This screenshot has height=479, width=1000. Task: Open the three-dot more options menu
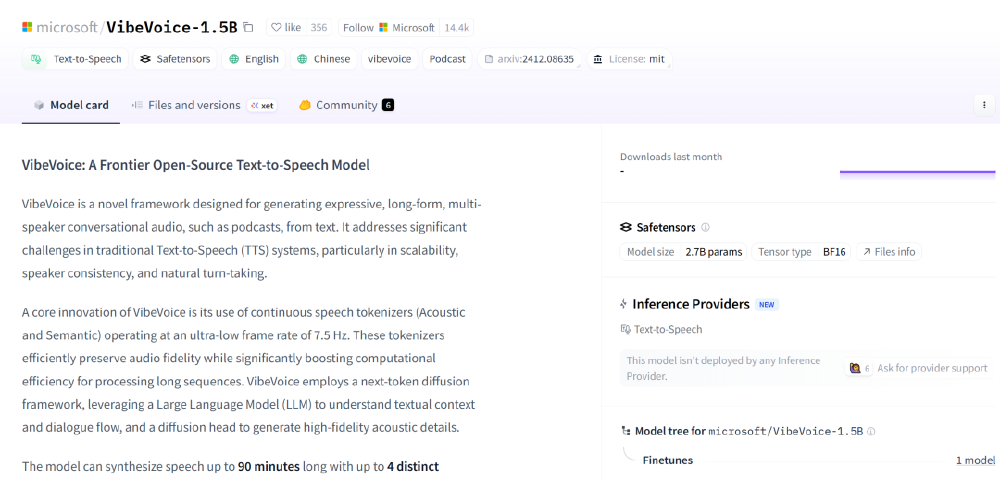(984, 105)
